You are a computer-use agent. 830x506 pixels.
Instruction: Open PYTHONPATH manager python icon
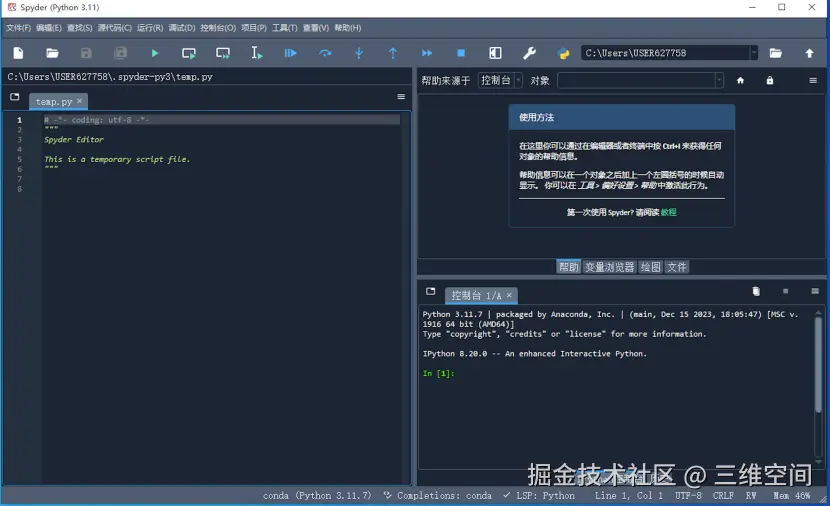[563, 53]
